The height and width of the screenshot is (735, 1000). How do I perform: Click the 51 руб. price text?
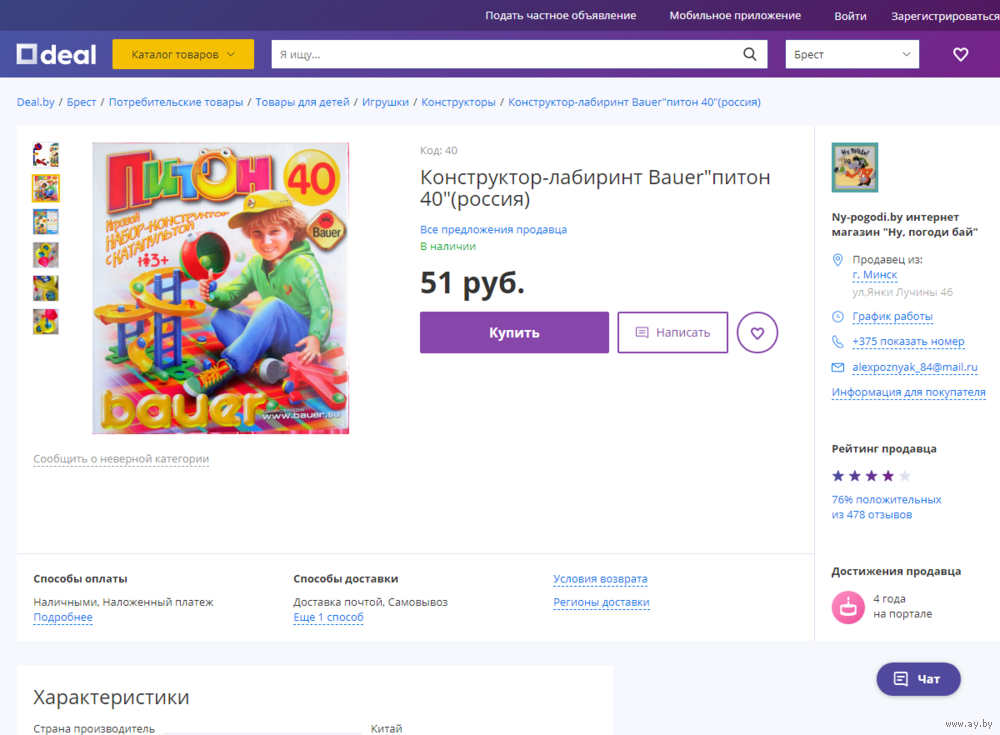pyautogui.click(x=472, y=283)
